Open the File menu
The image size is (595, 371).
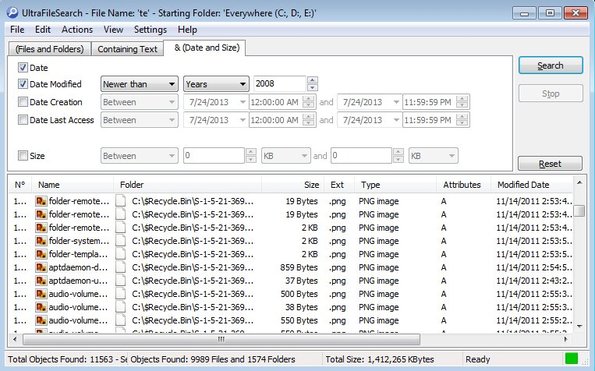pos(17,30)
